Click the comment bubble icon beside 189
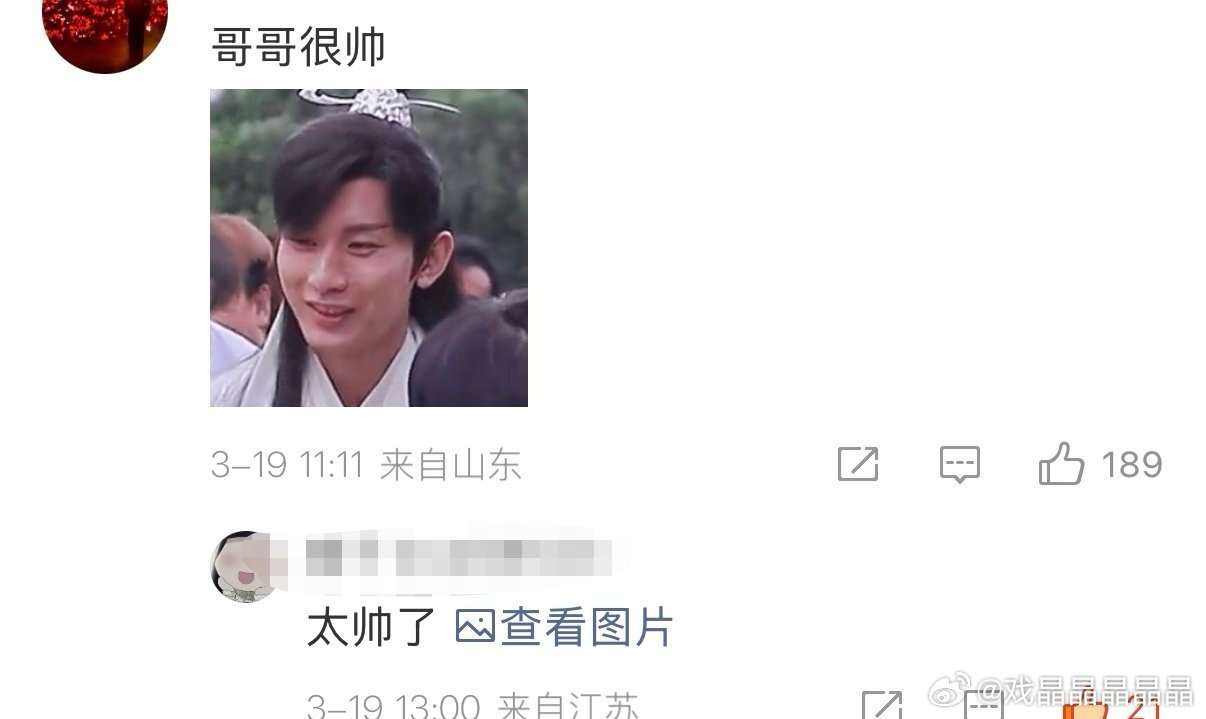Image resolution: width=1206 pixels, height=719 pixels. tap(960, 465)
